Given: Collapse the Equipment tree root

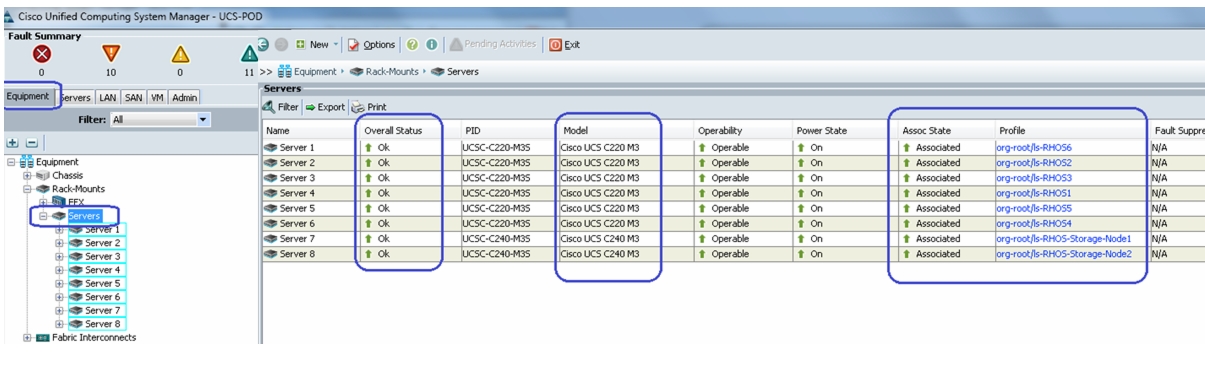Looking at the screenshot, I should click(x=11, y=162).
